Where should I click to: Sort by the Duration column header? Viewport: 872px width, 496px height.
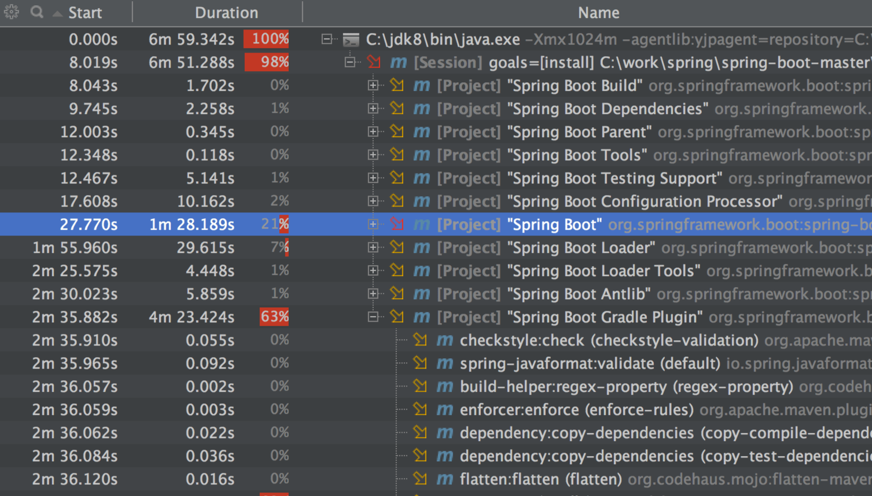pyautogui.click(x=226, y=13)
